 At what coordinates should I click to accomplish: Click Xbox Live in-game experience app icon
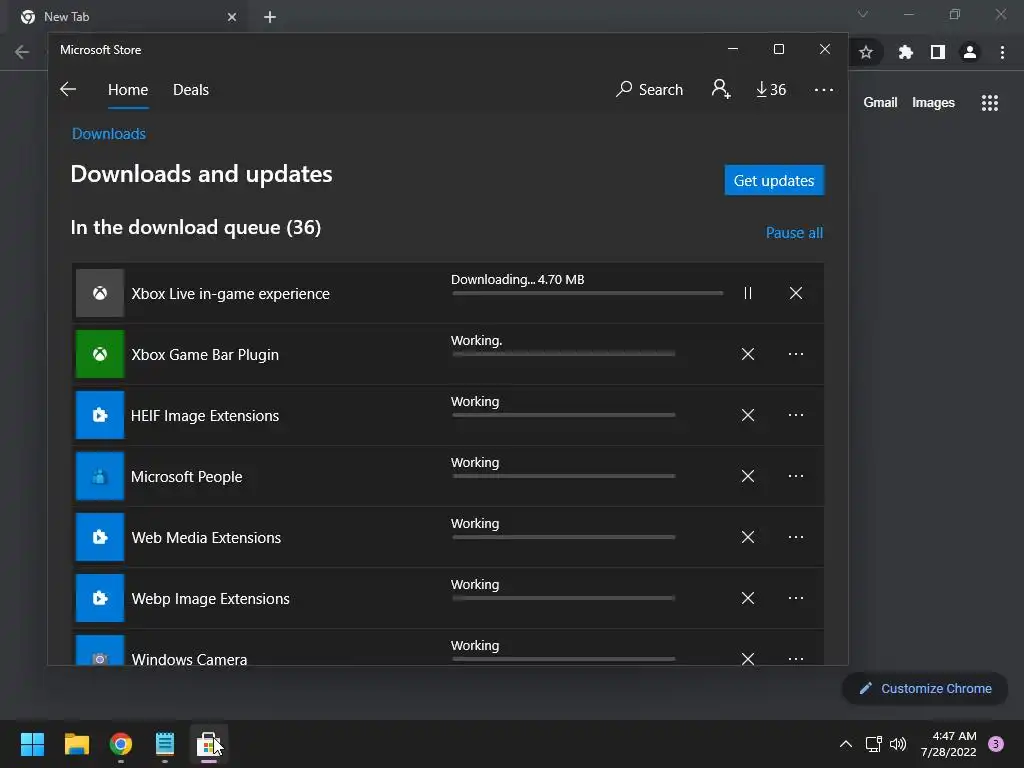click(x=100, y=293)
